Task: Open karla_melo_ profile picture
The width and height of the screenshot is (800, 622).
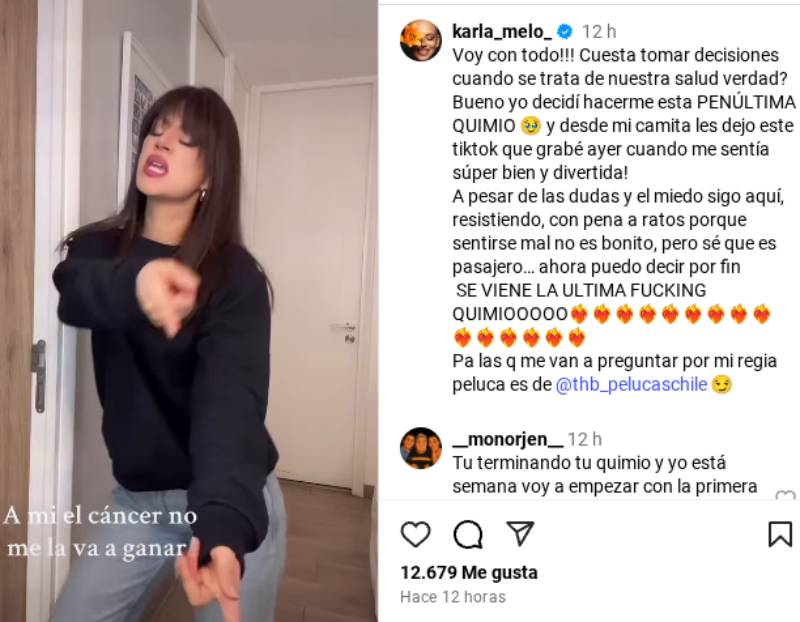Action: click(x=421, y=40)
